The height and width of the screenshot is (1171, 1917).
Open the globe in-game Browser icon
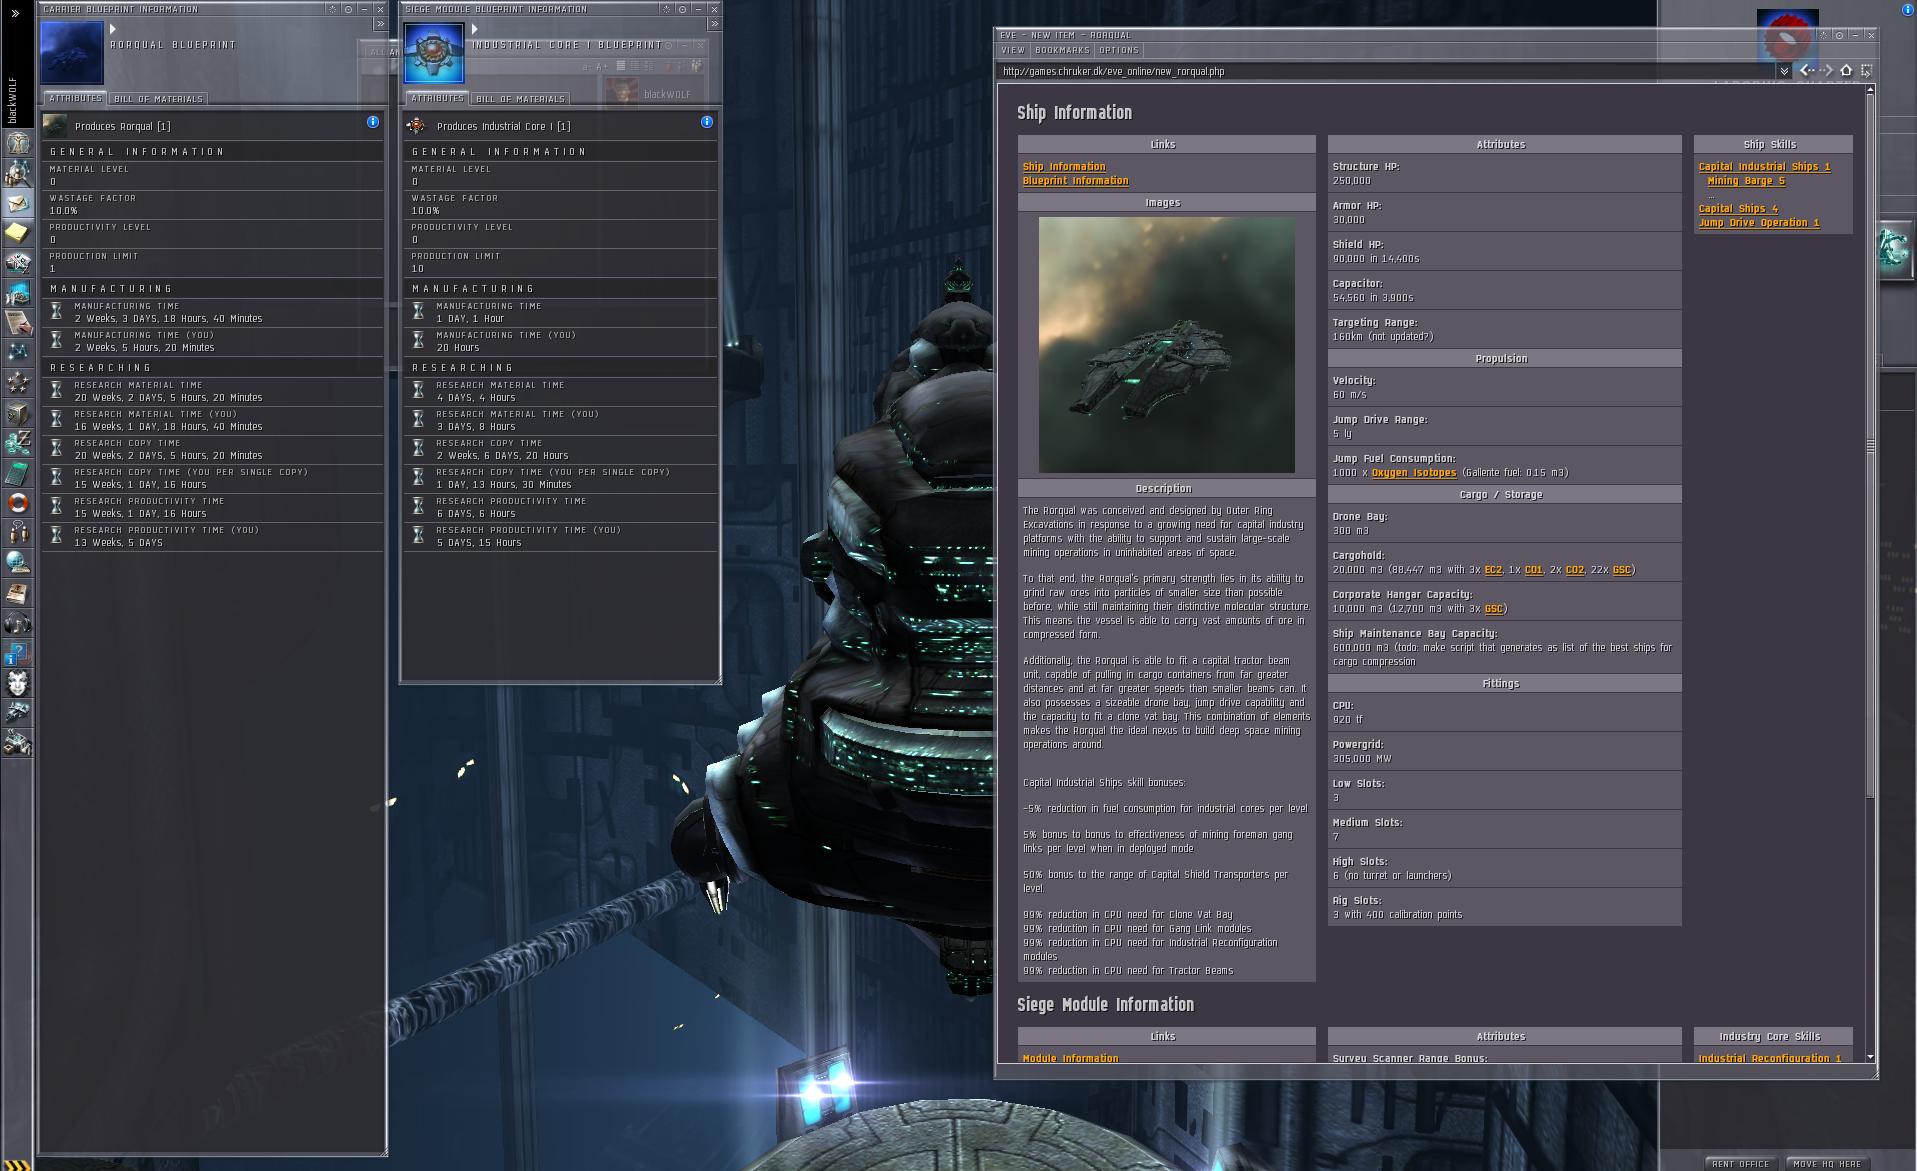tap(17, 563)
